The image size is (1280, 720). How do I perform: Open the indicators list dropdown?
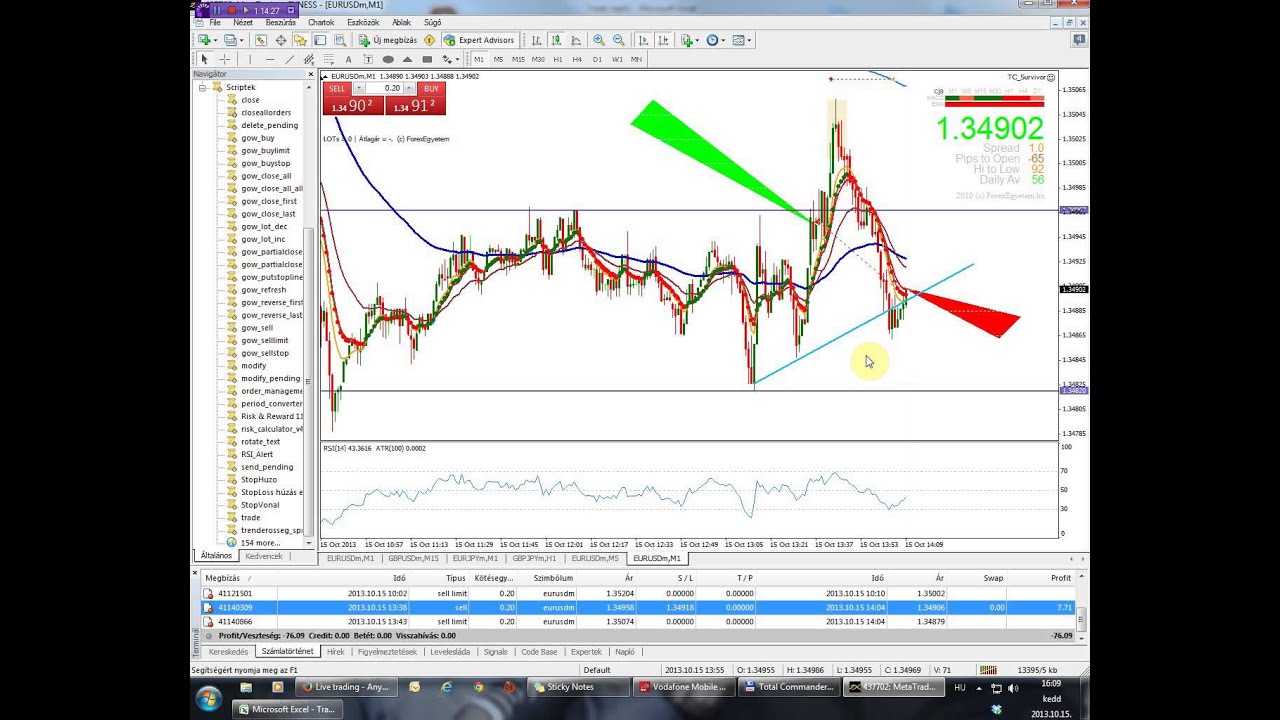point(689,40)
